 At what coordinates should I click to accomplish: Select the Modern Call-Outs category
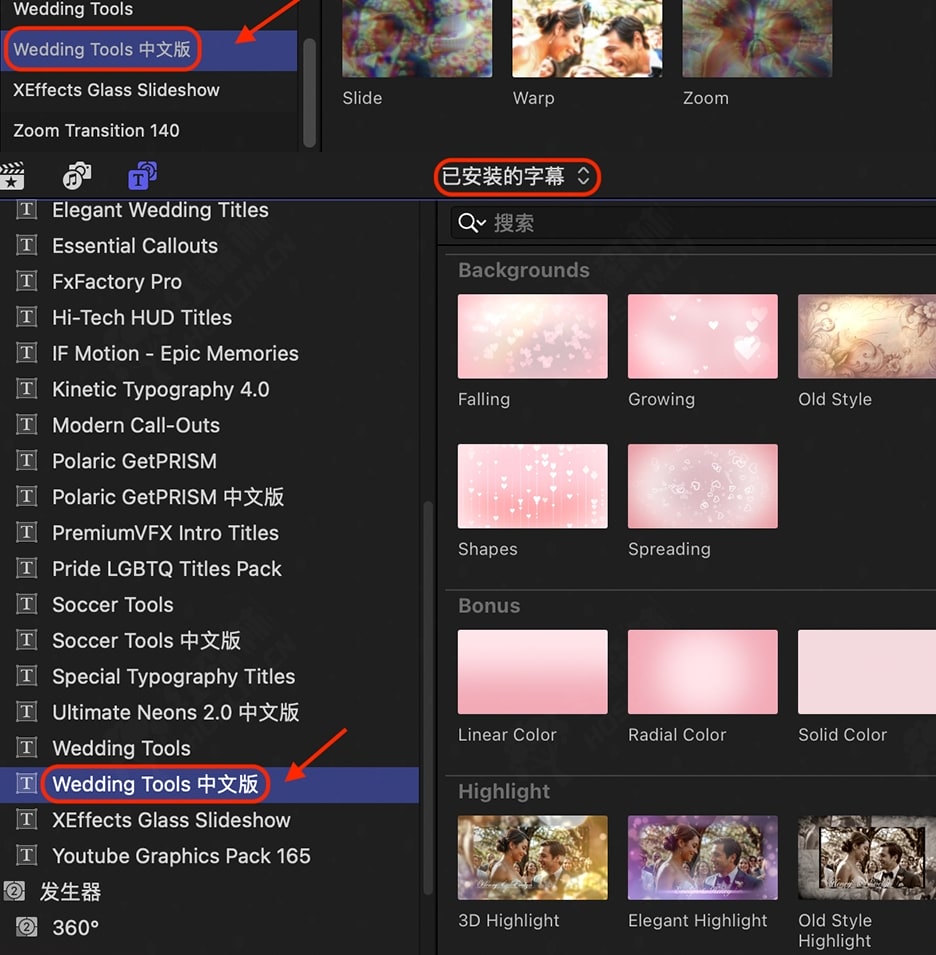coord(209,425)
